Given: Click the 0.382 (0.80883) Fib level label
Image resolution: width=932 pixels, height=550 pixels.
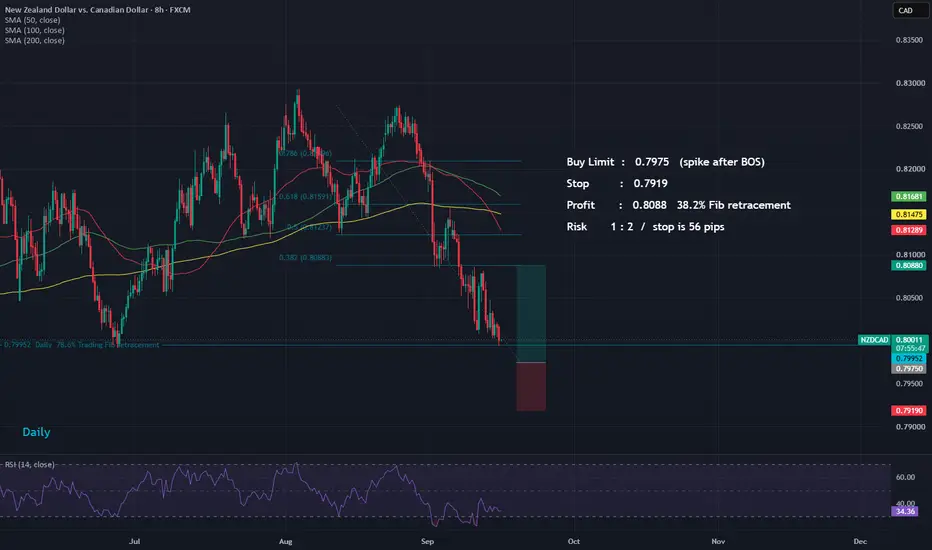Looking at the screenshot, I should (305, 257).
